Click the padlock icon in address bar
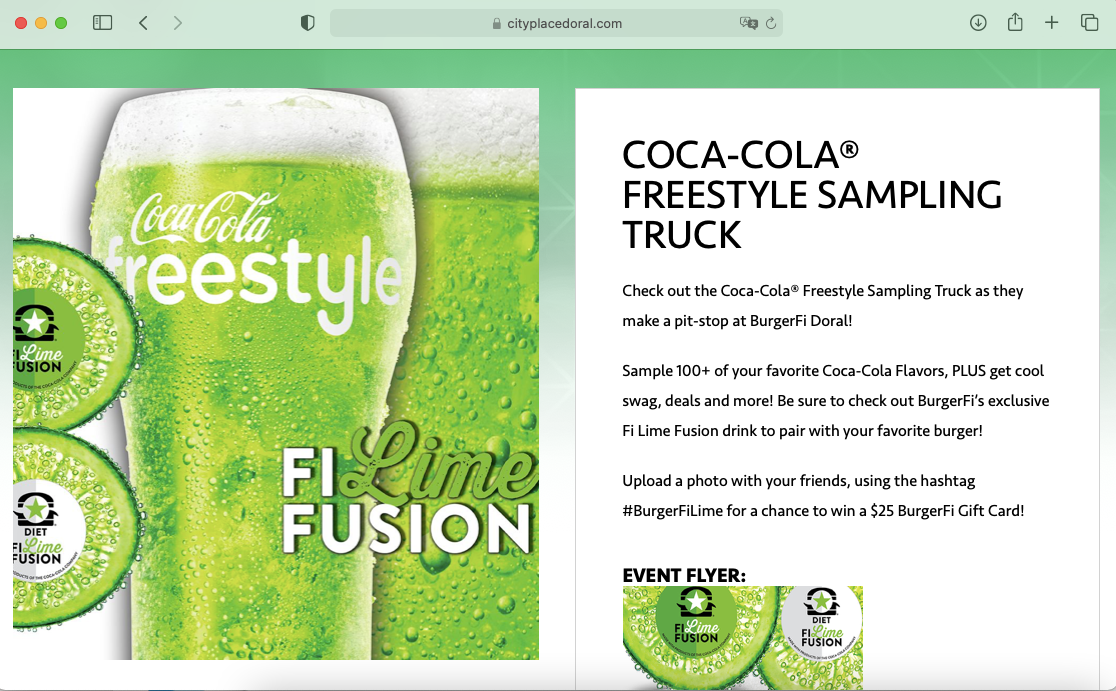Screen dimensions: 1116x691 click(497, 23)
